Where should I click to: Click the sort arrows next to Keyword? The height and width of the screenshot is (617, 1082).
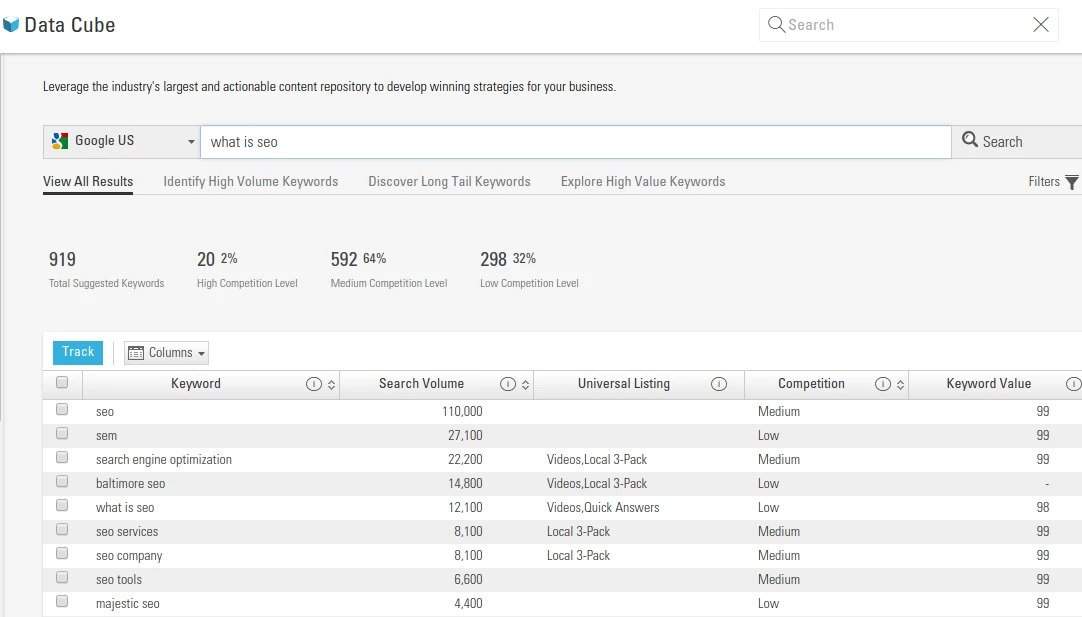tap(330, 383)
